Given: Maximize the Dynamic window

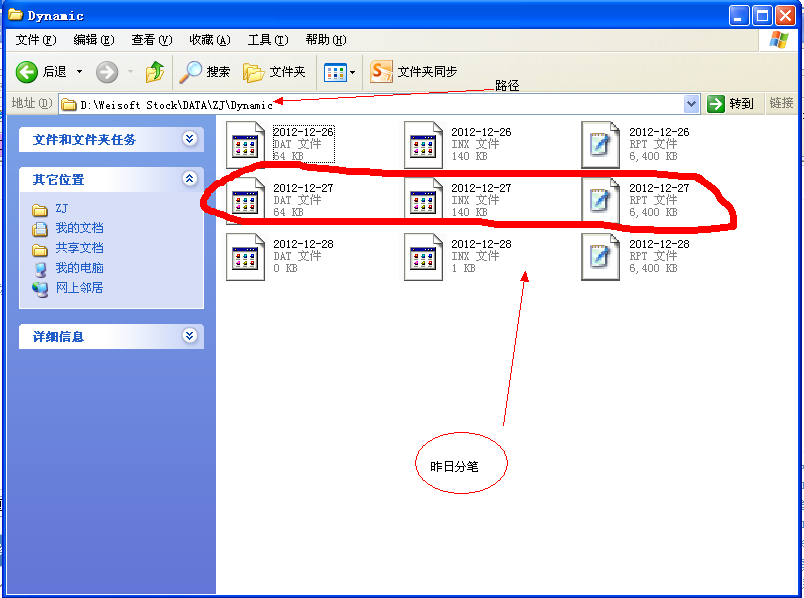Looking at the screenshot, I should coord(762,16).
